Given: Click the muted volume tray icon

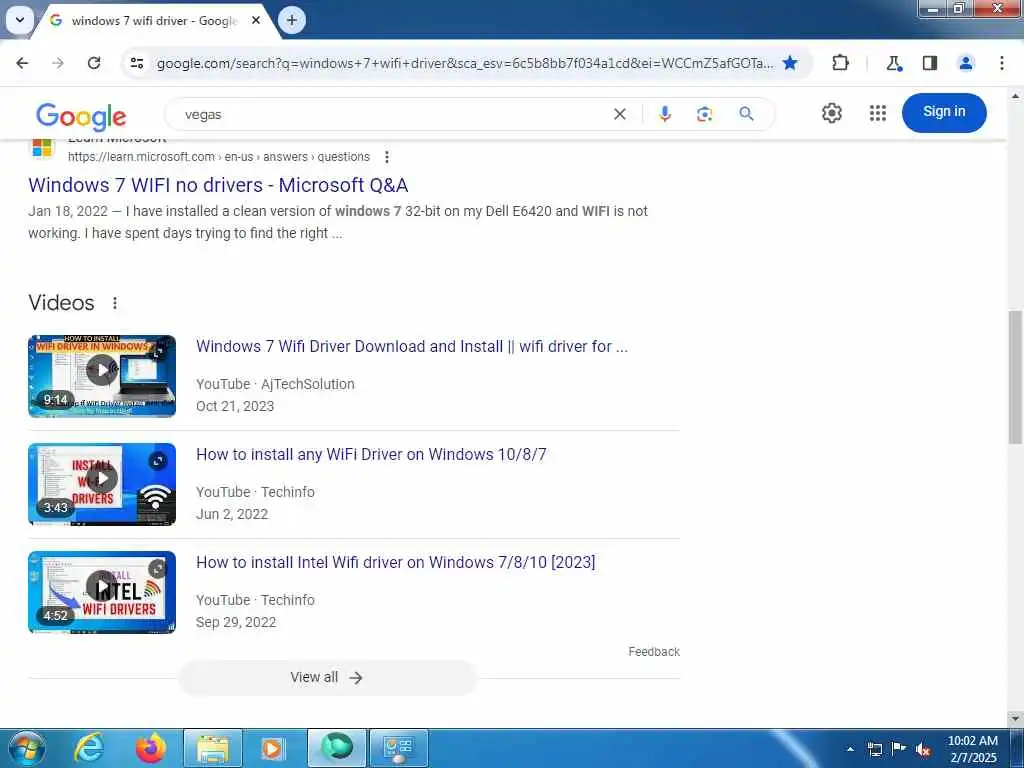Looking at the screenshot, I should [923, 750].
